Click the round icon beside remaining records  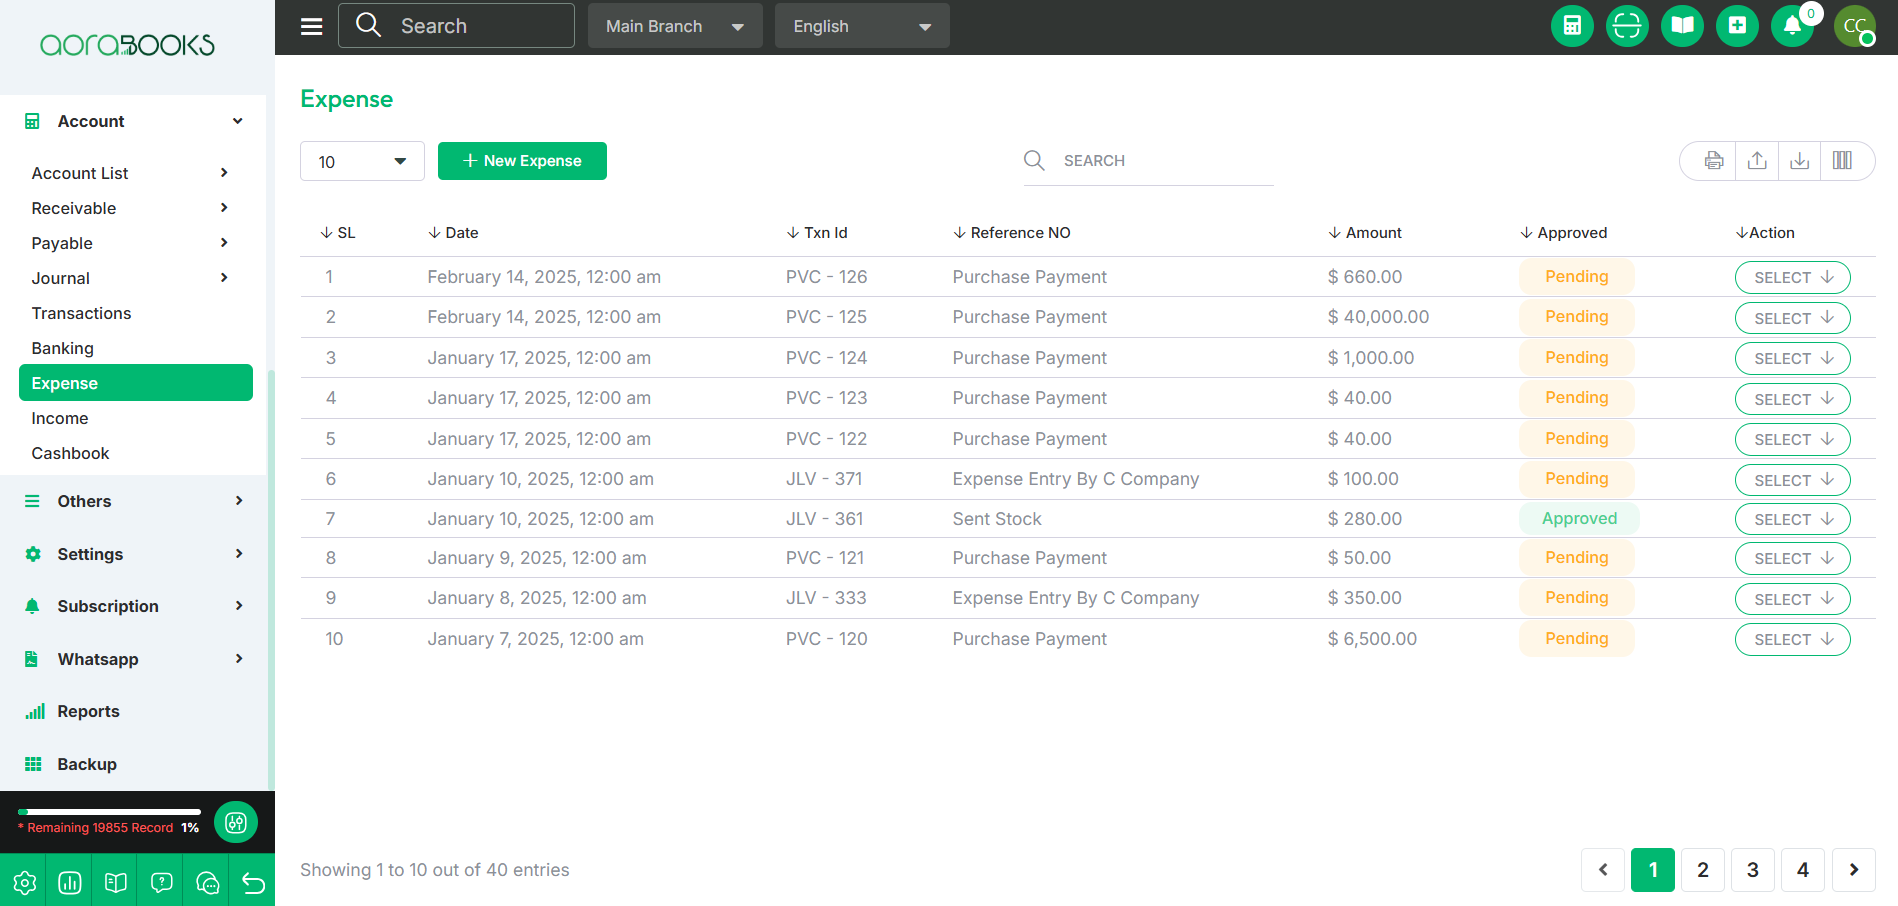236,822
